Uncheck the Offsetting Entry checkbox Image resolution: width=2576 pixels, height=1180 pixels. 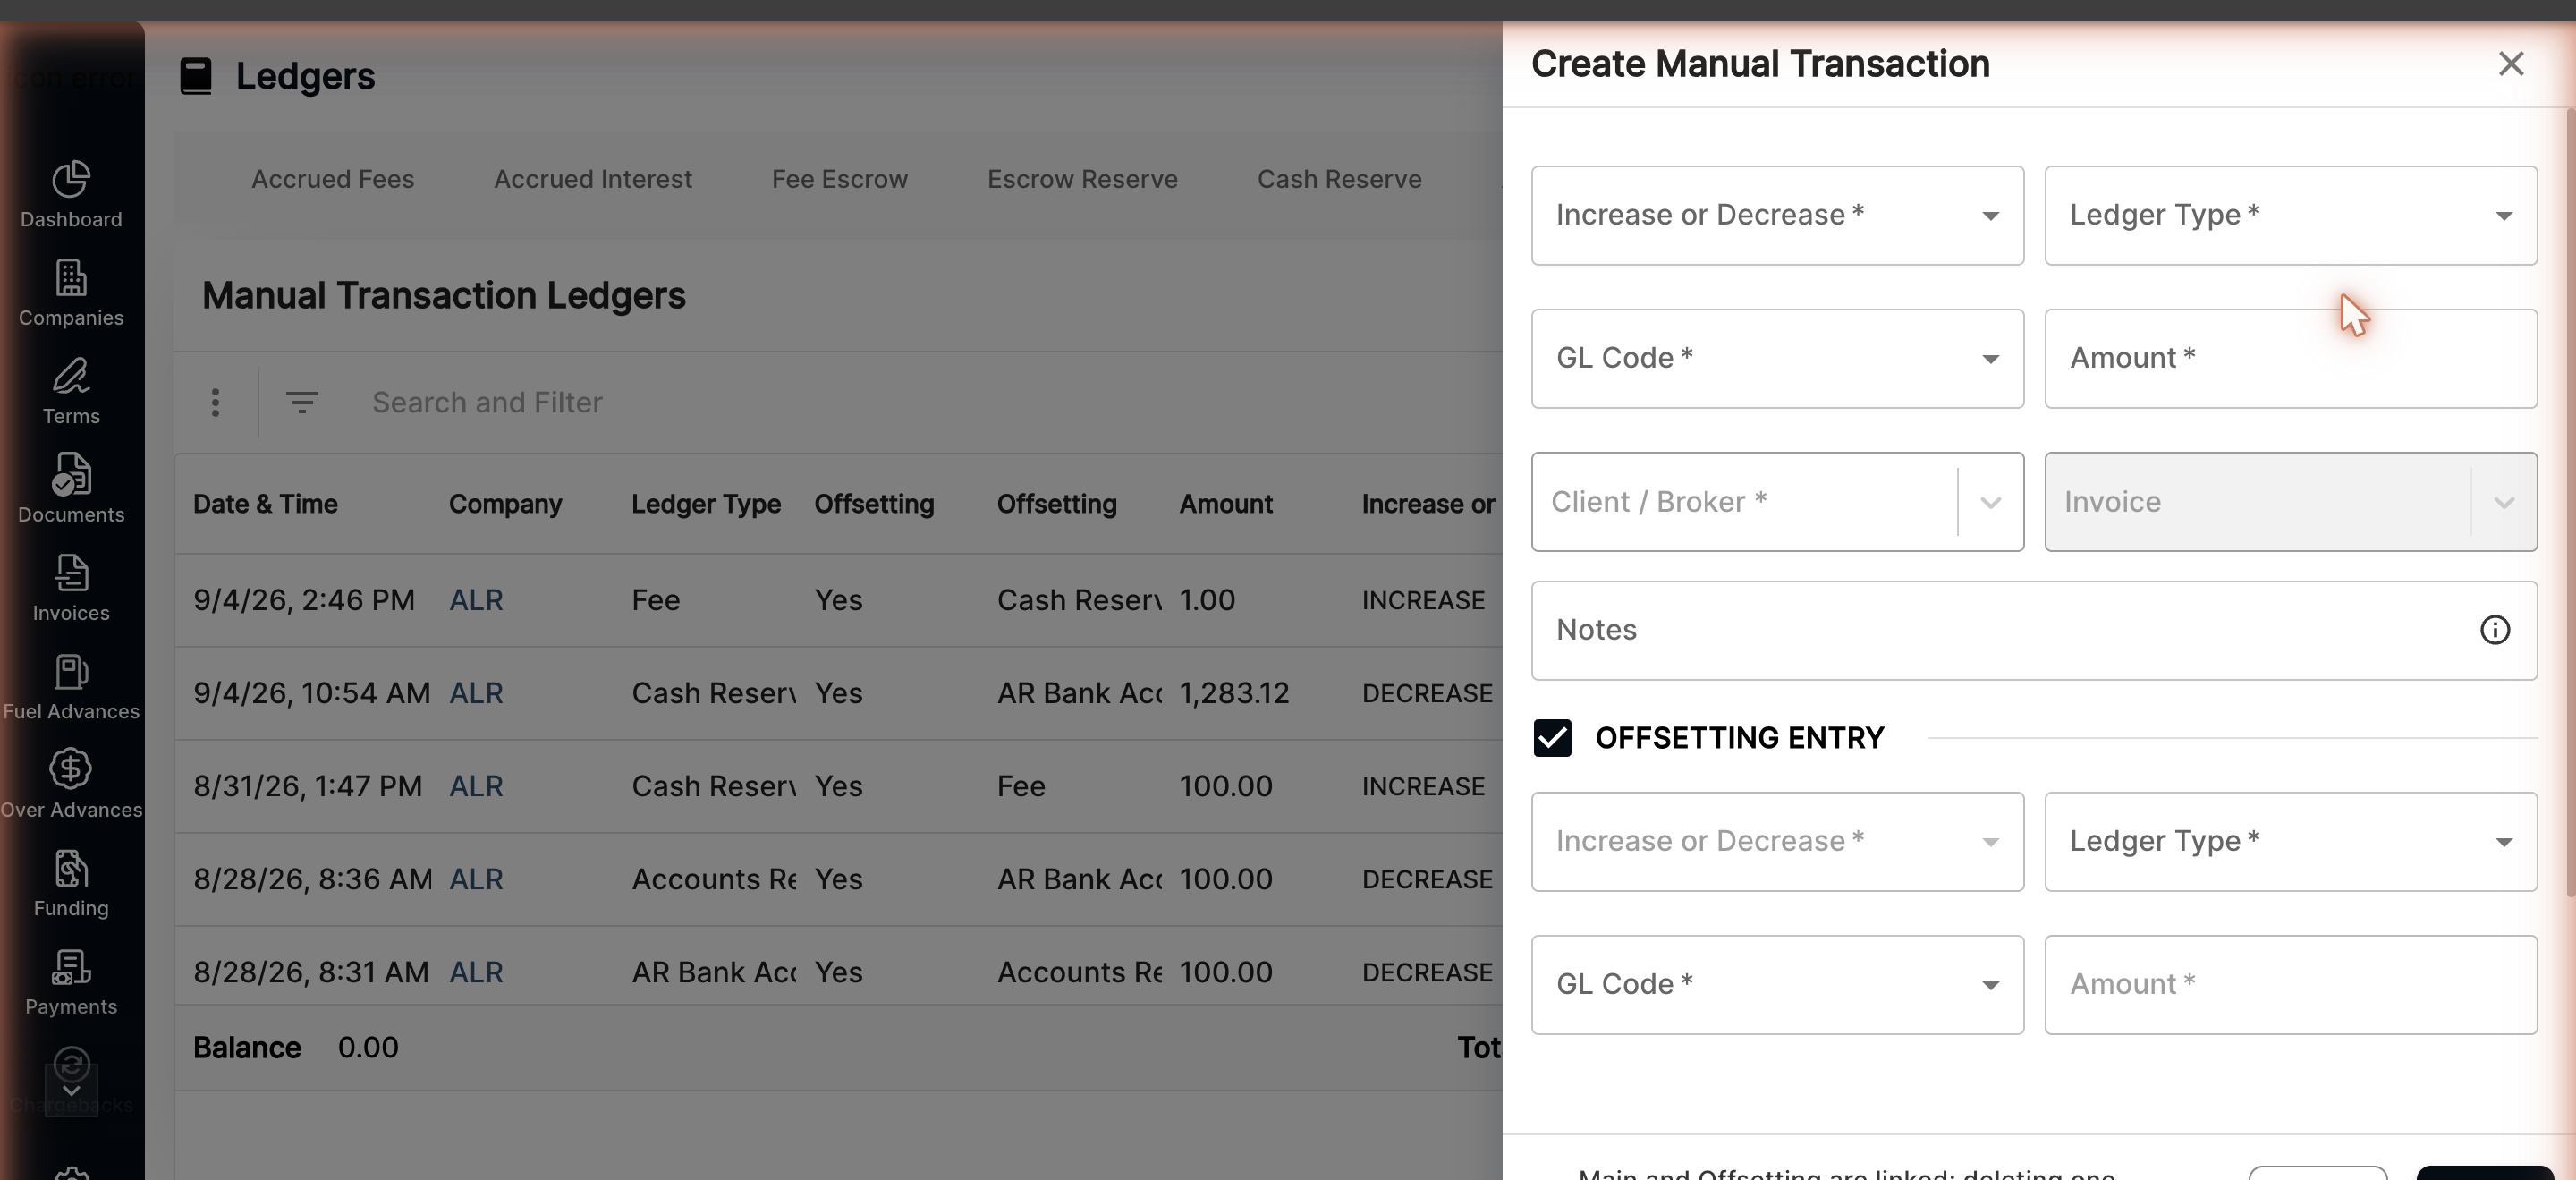[x=1552, y=738]
